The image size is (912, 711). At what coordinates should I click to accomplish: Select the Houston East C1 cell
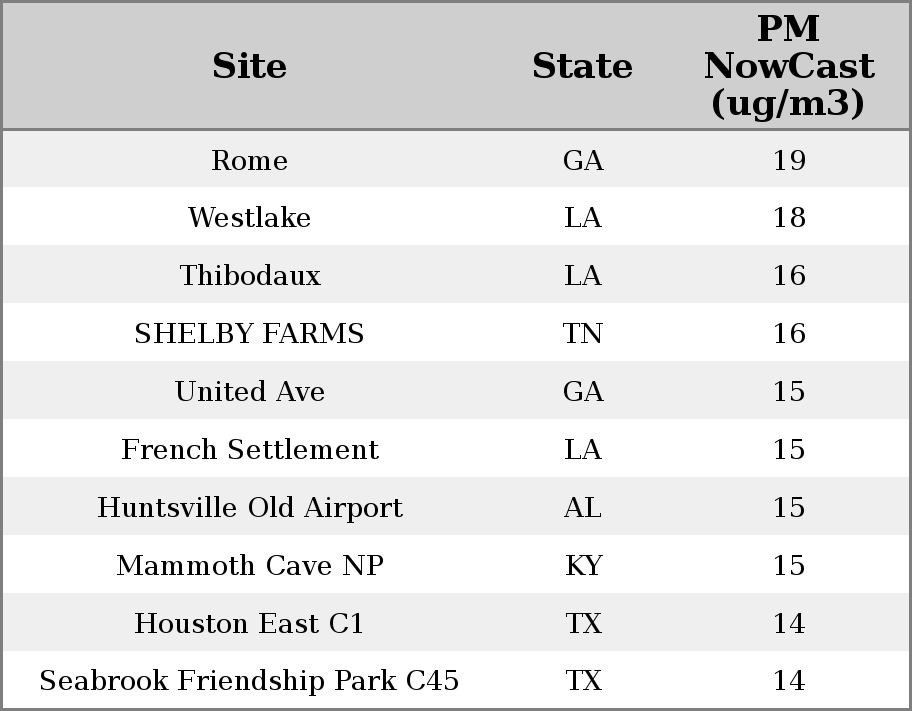[249, 623]
